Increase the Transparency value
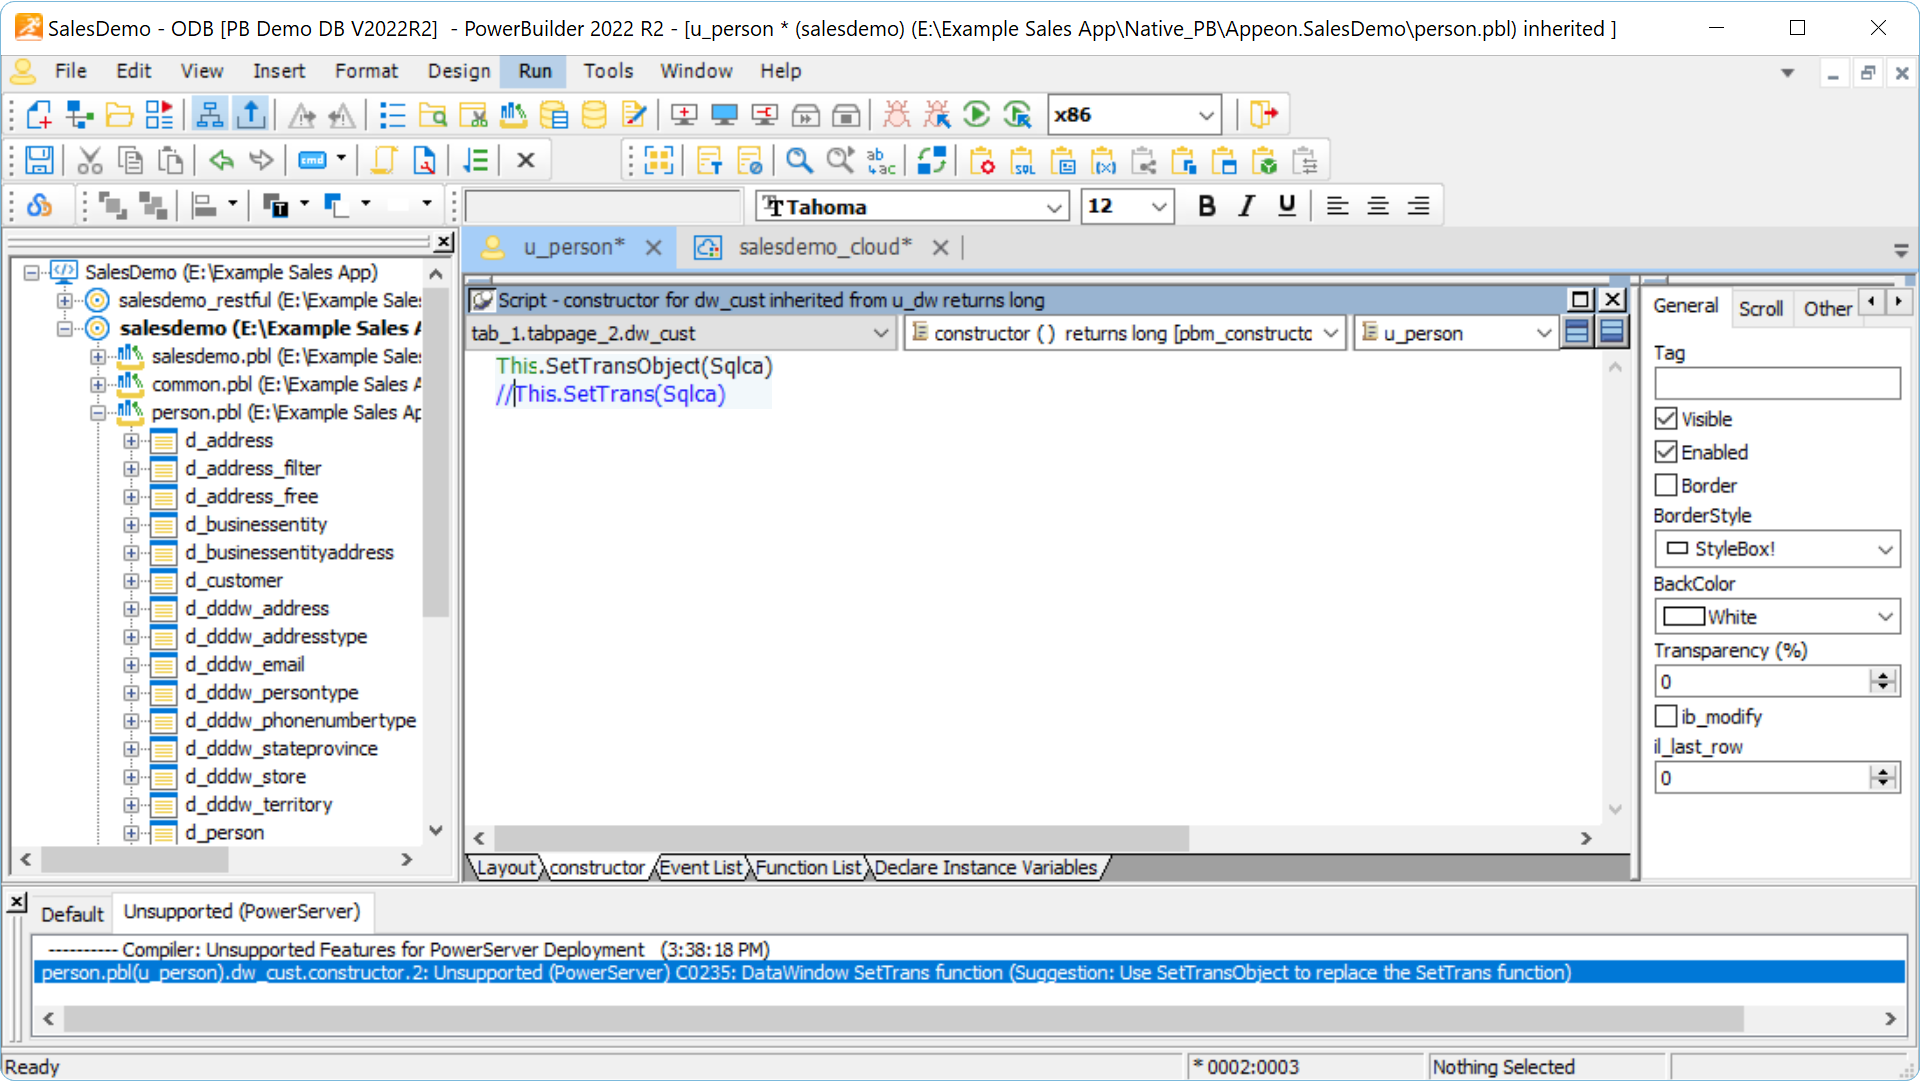Image resolution: width=1920 pixels, height=1081 pixels. [x=1883, y=676]
